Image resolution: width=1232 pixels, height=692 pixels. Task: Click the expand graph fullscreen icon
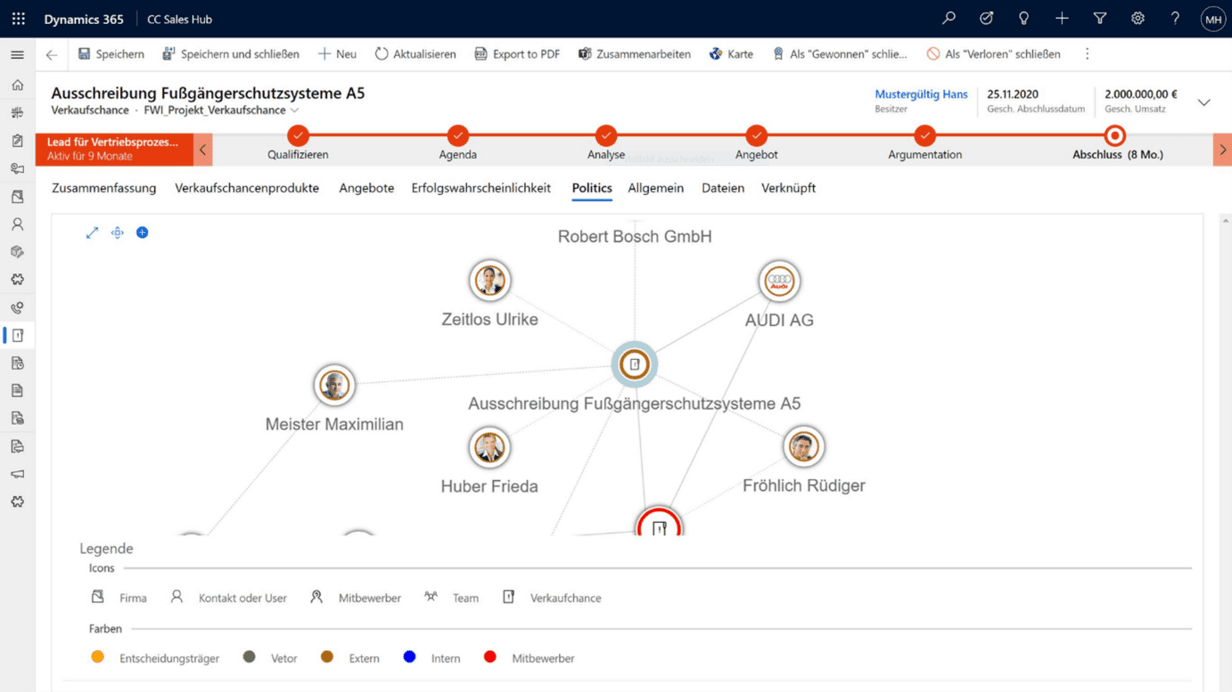[92, 233]
